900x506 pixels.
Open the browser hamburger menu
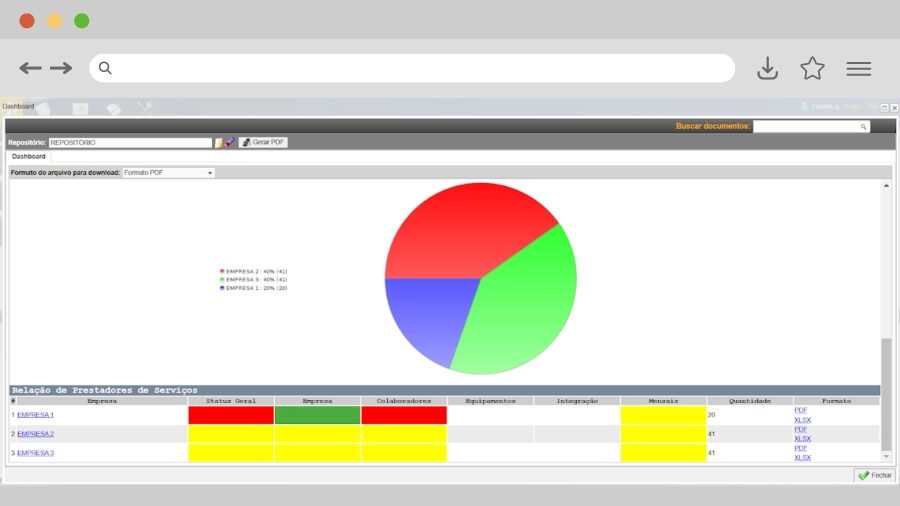(858, 68)
